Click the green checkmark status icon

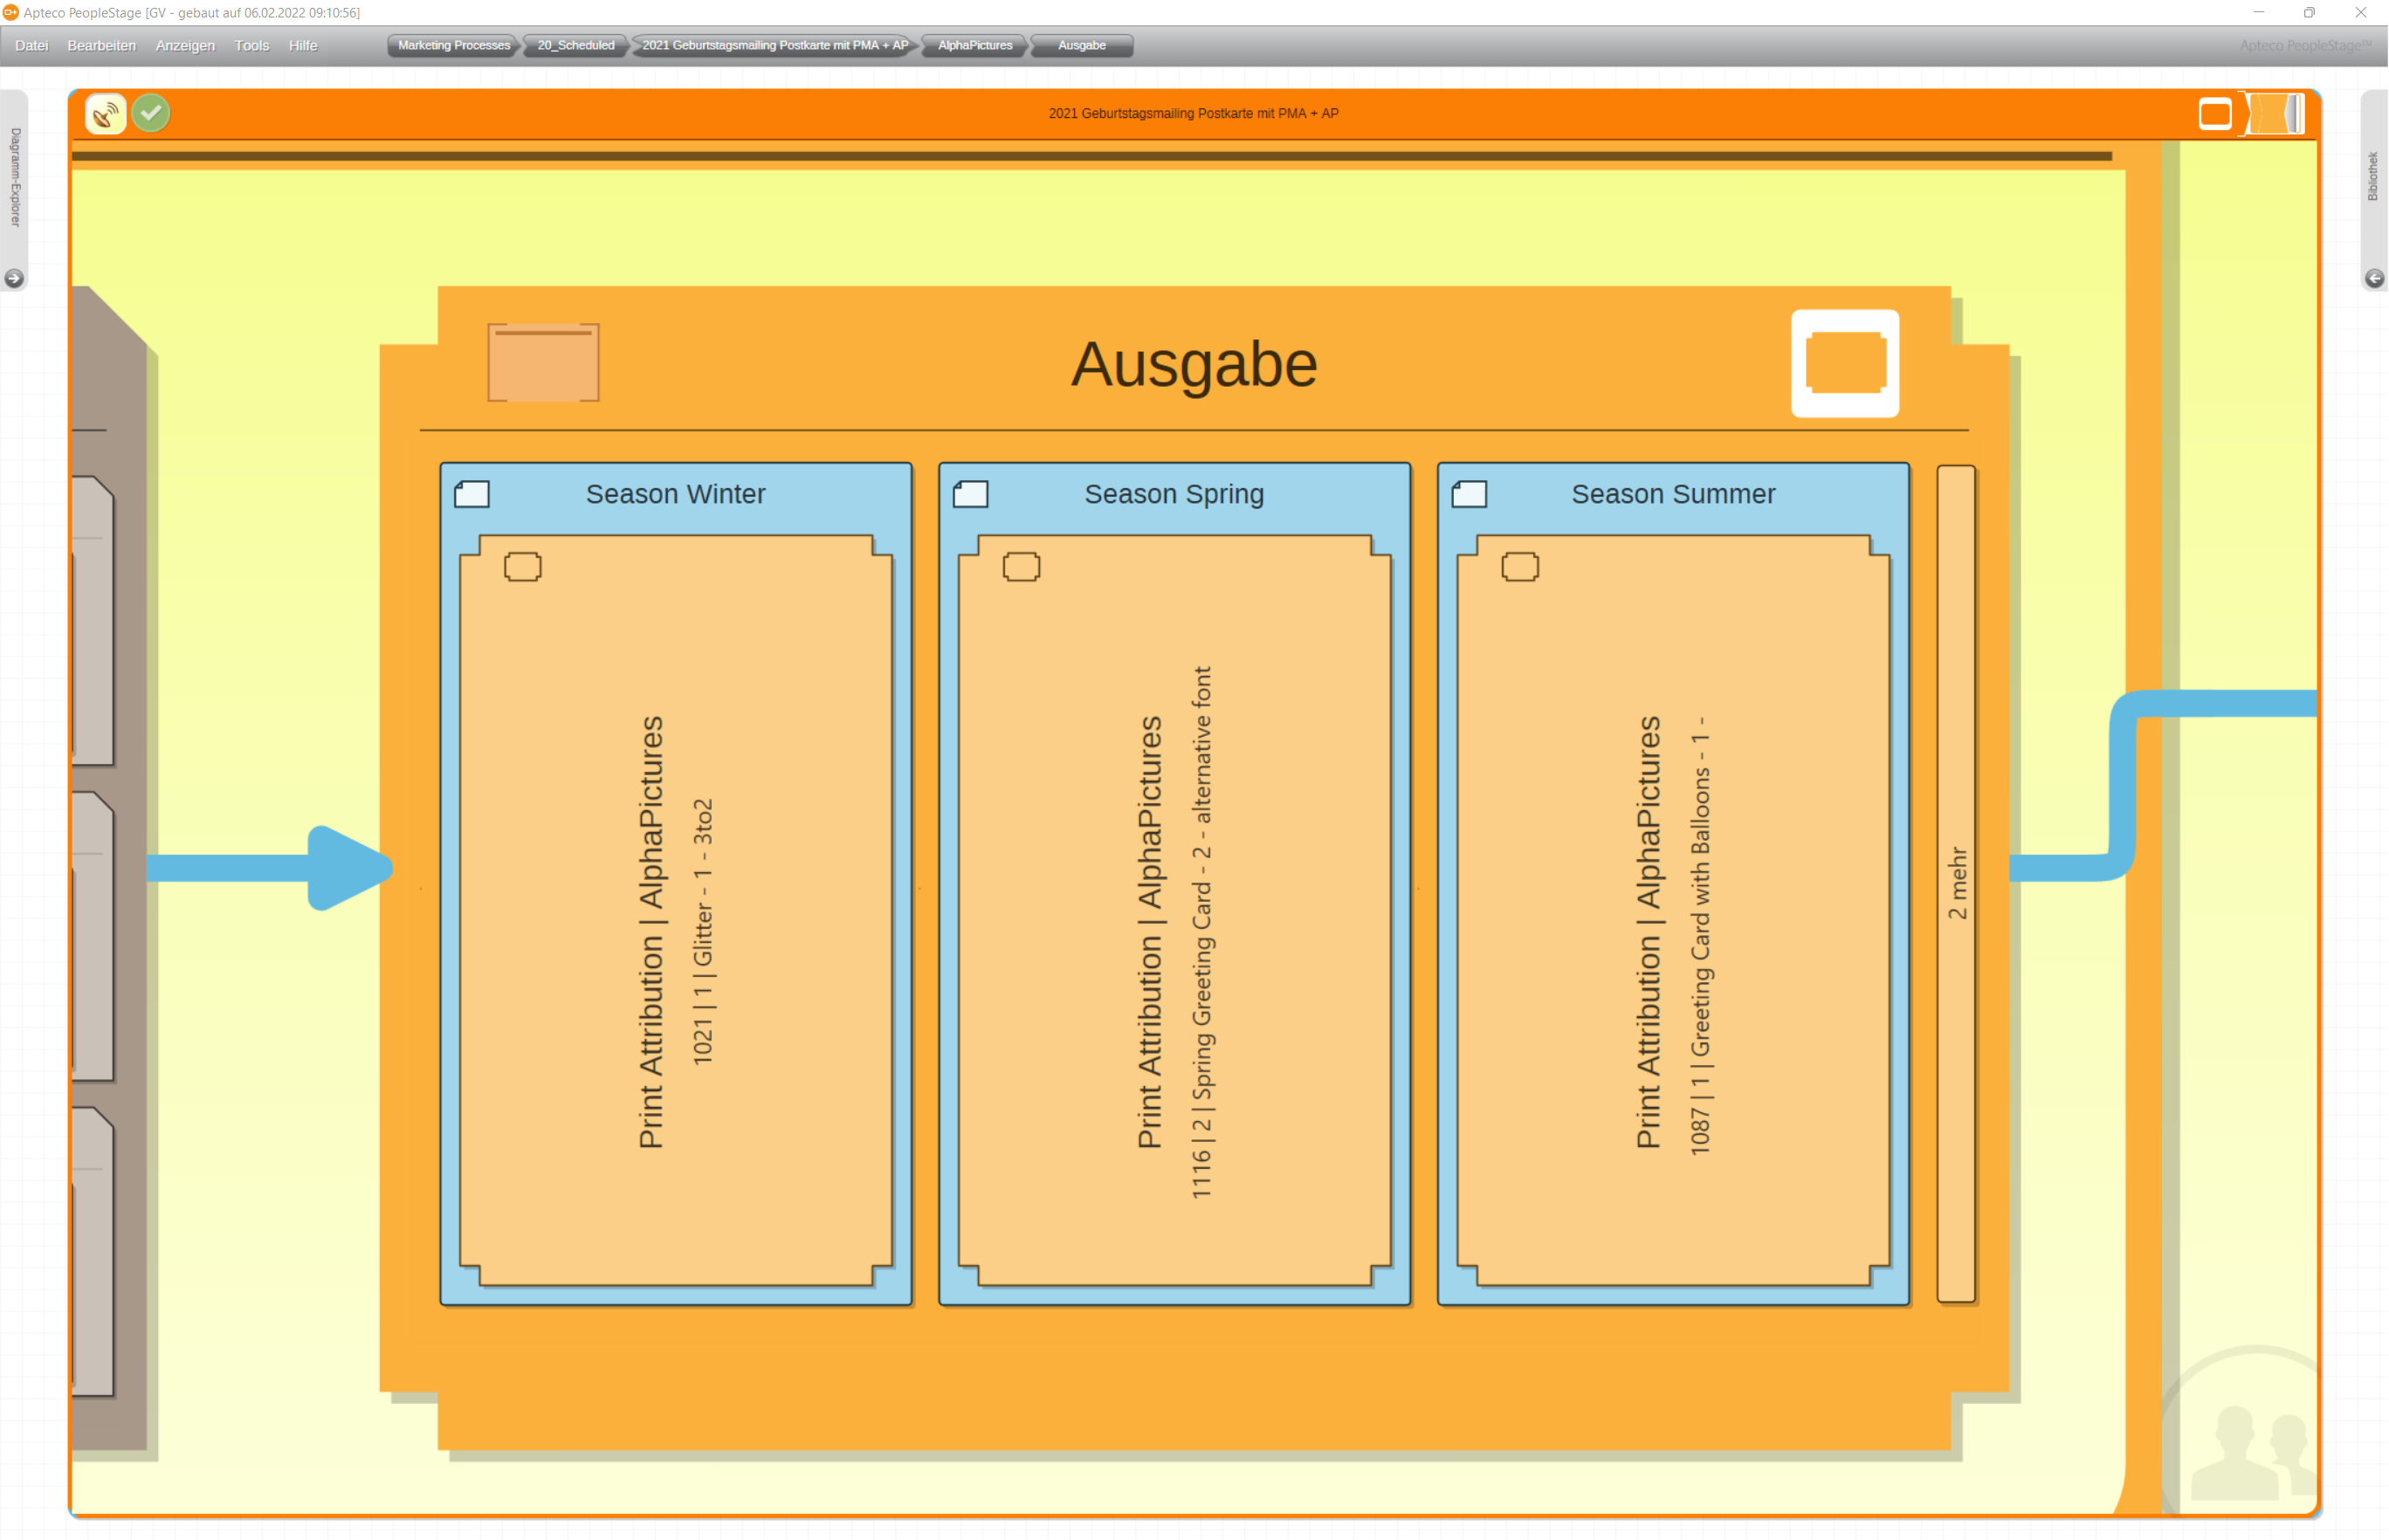click(x=151, y=113)
